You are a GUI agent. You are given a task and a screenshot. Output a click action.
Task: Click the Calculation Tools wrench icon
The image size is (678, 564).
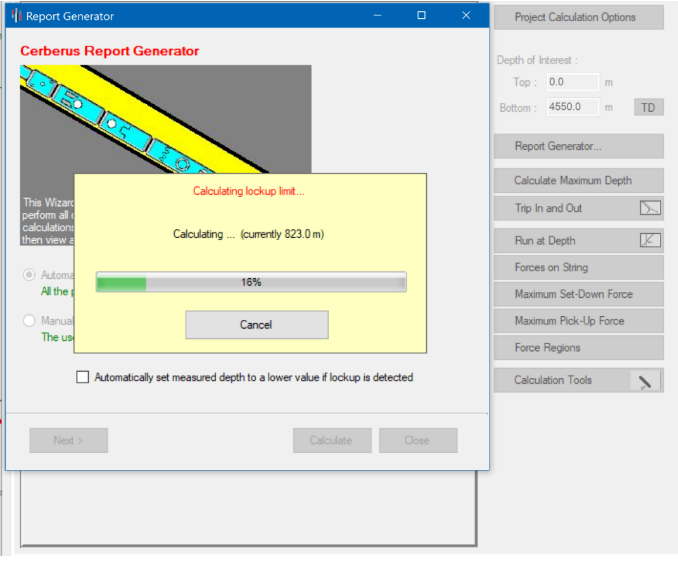(645, 381)
